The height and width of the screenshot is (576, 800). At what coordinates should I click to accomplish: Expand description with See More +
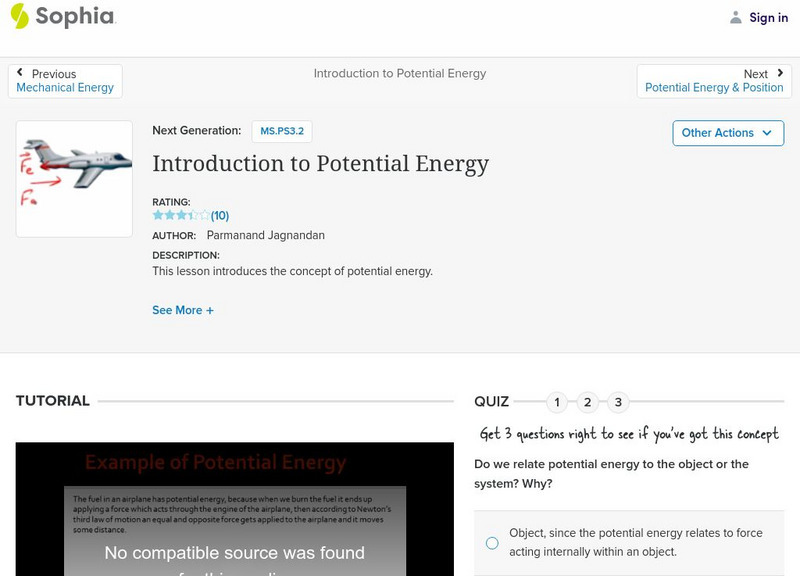(183, 310)
